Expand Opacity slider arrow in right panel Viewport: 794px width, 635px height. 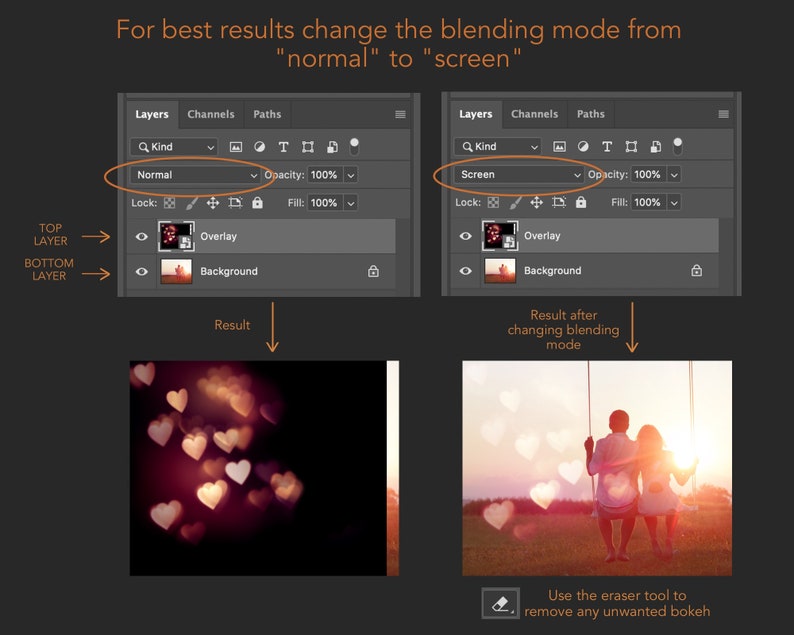tap(674, 175)
